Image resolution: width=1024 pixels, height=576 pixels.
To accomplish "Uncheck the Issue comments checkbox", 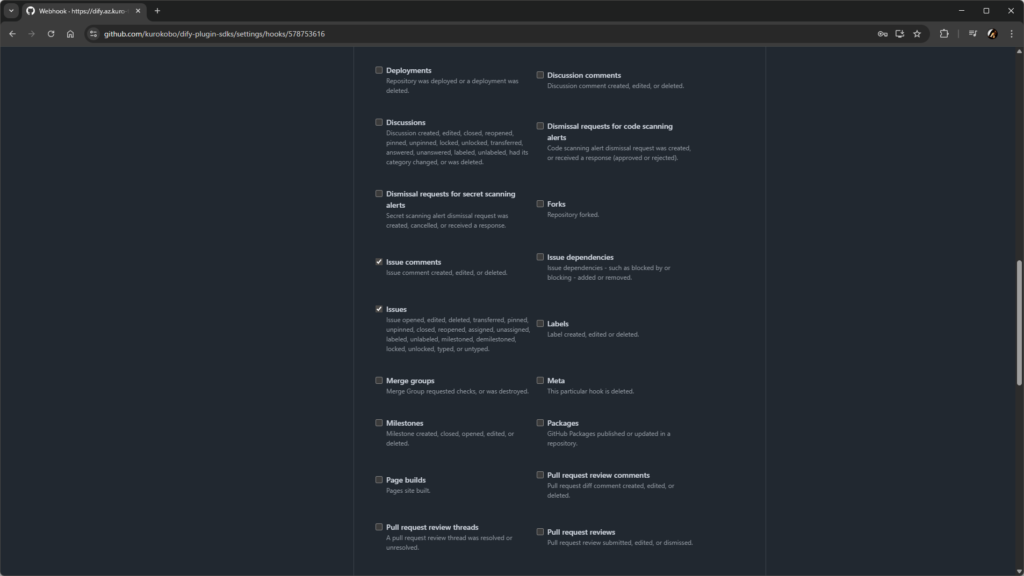I will pos(379,262).
